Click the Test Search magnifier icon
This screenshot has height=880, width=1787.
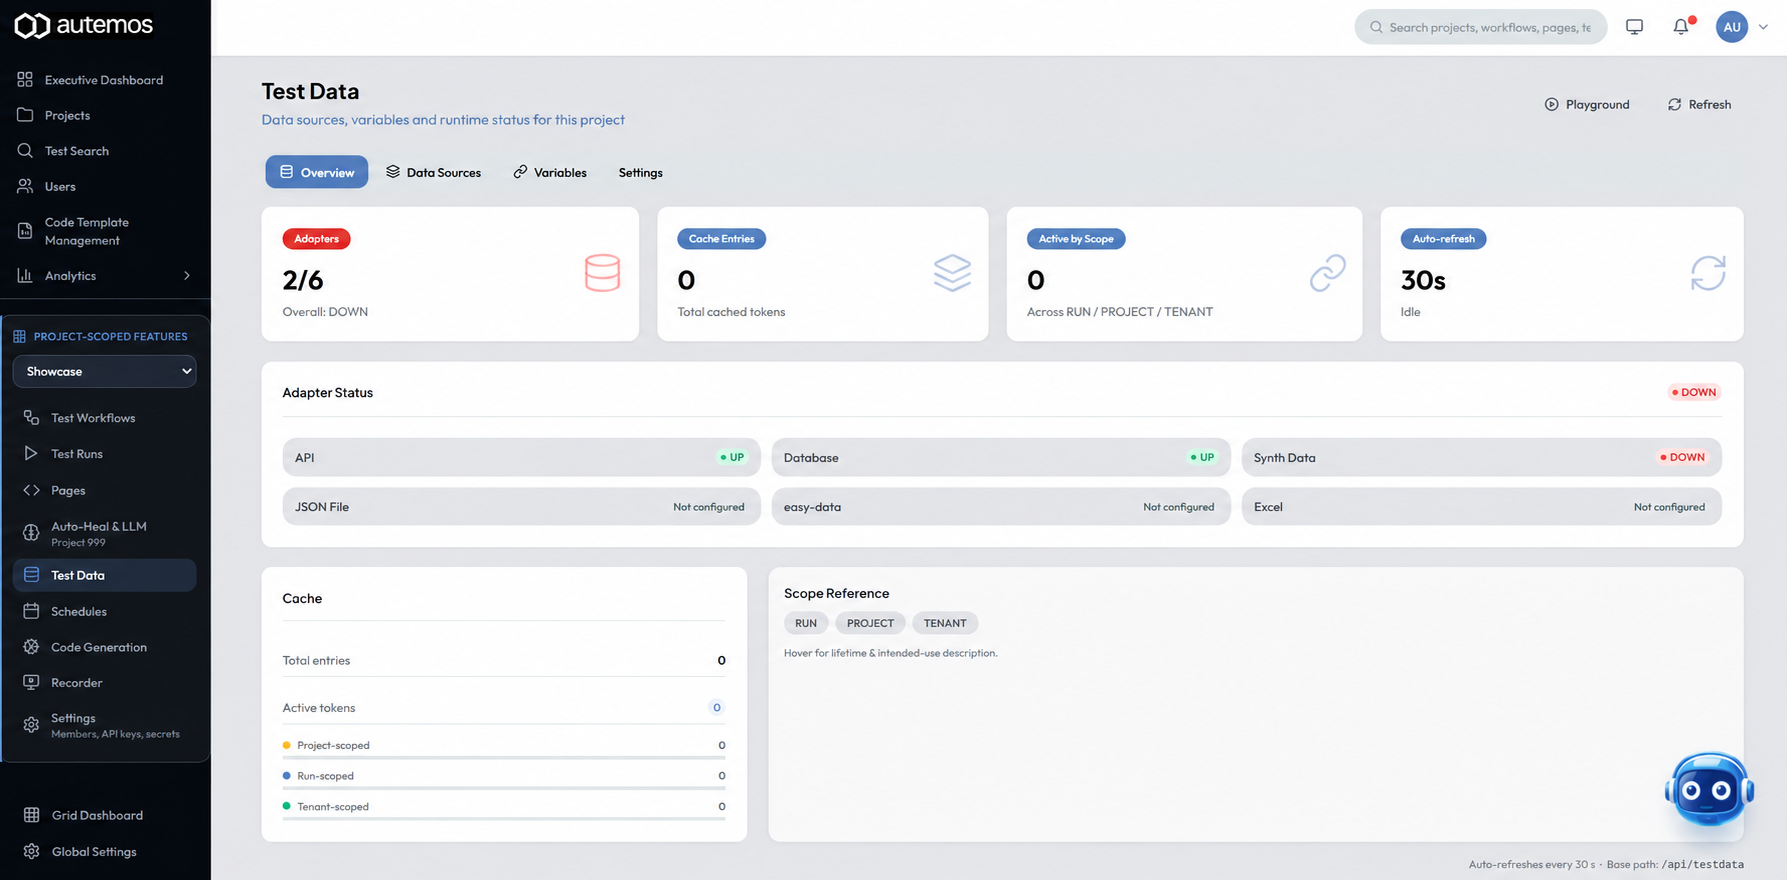[x=25, y=150]
